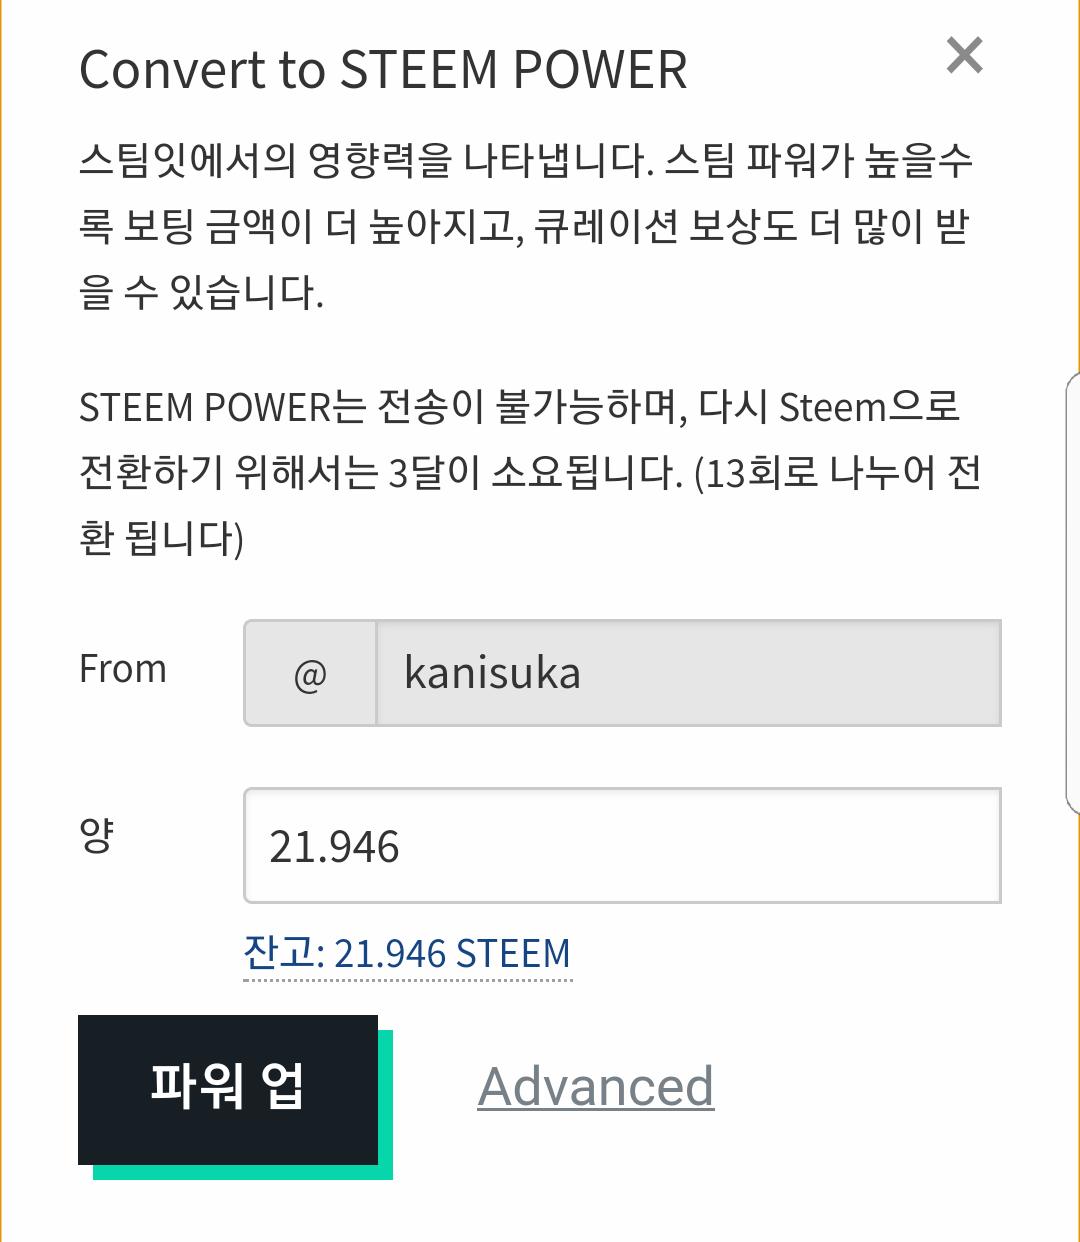The image size is (1080, 1242).
Task: Click the 스팀잇에서의 영향력 description paragraph
Action: [x=525, y=226]
